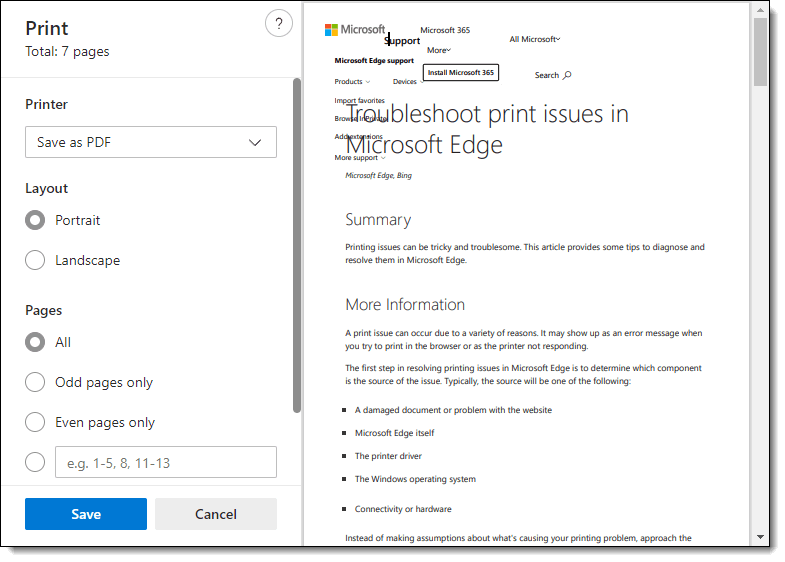The image size is (785, 562).
Task: Click into the custom page range field
Action: point(166,462)
